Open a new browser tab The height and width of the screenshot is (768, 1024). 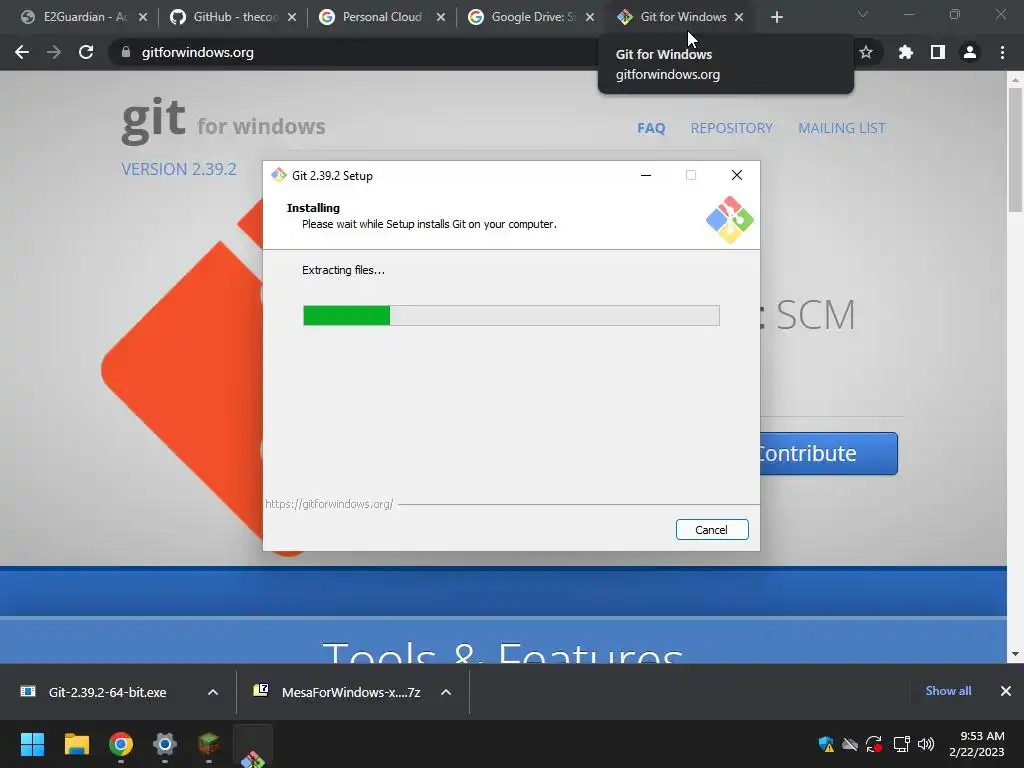pyautogui.click(x=776, y=18)
